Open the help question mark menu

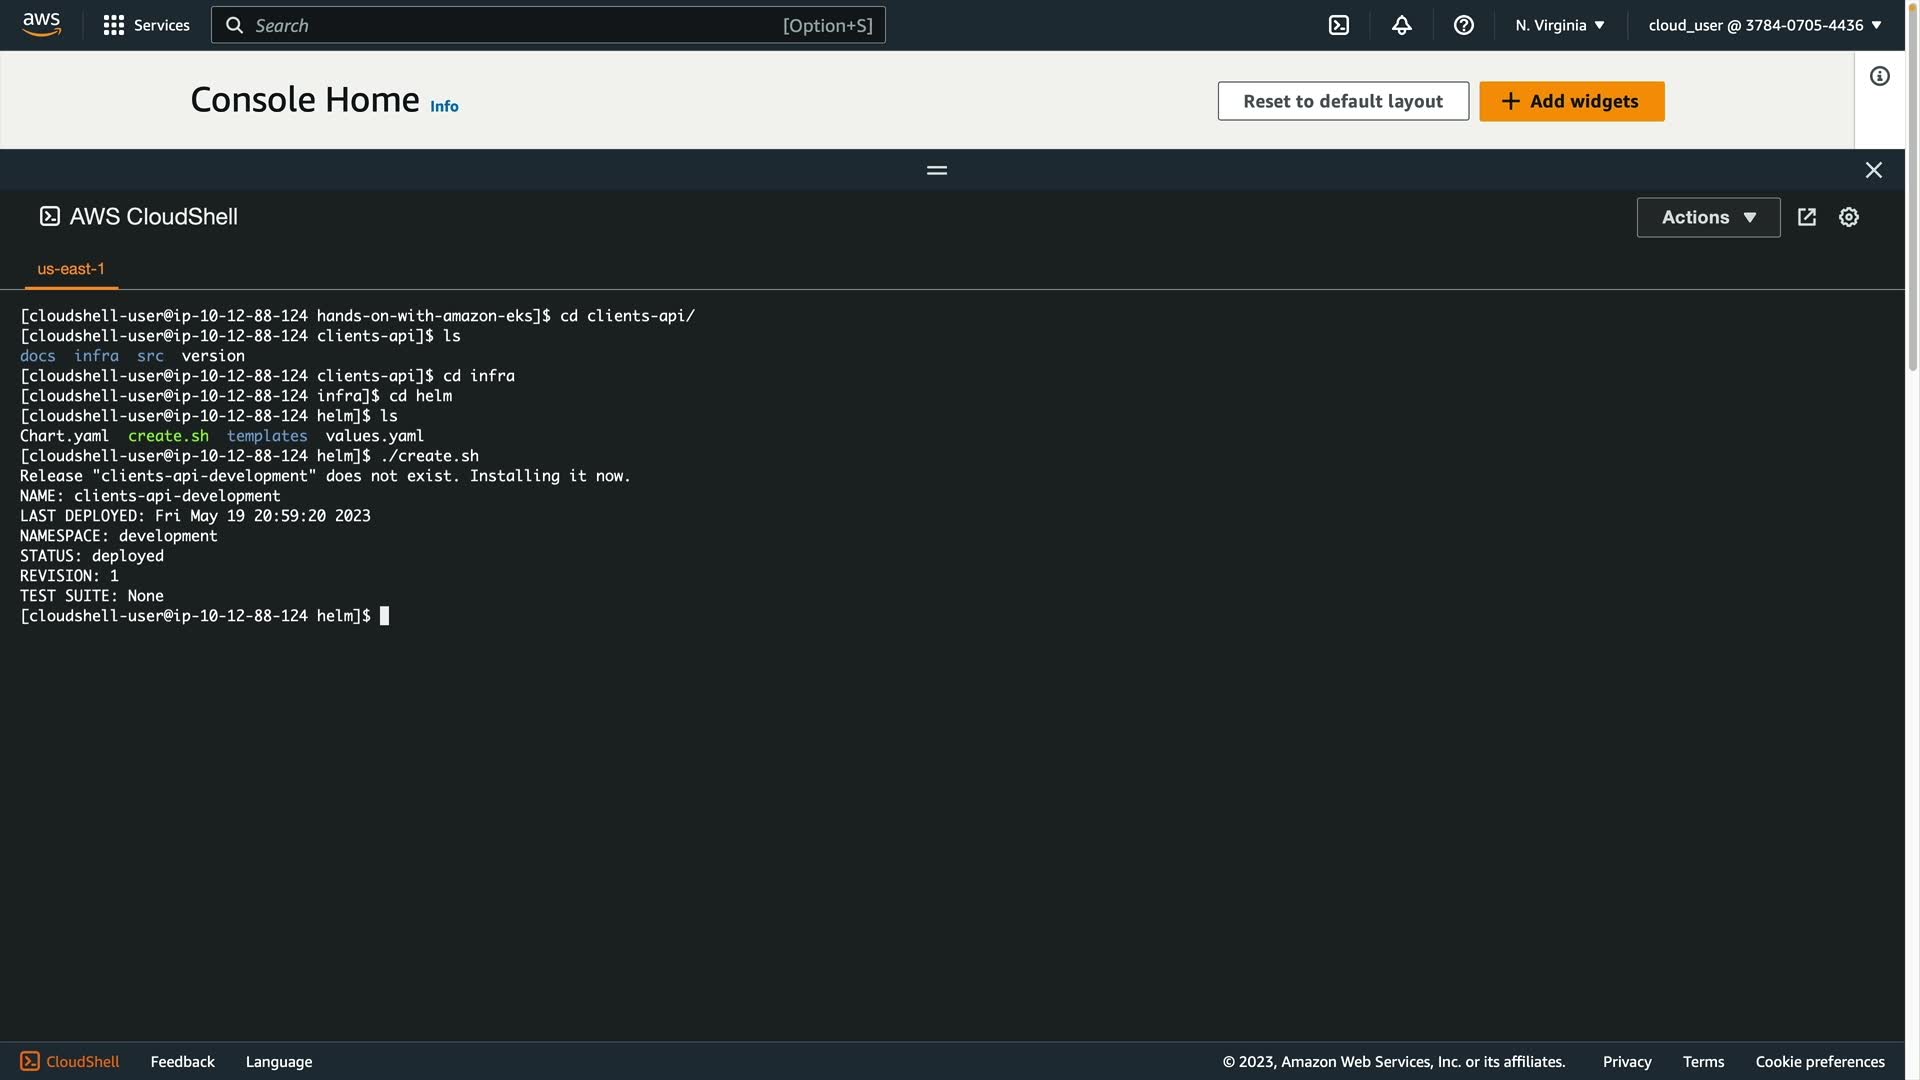[1463, 25]
